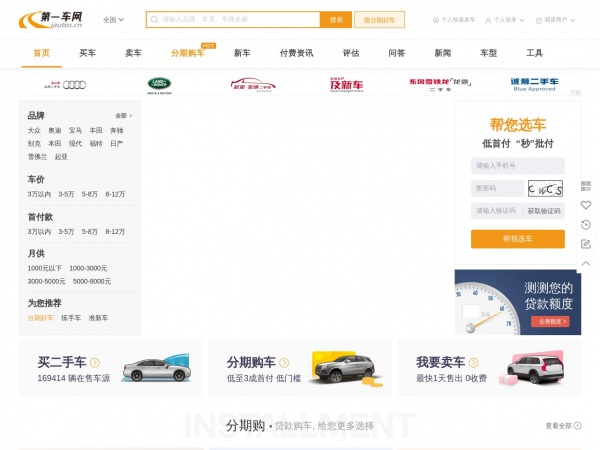Open the 我是商户 dropdown
This screenshot has width=600, height=450.
(555, 20)
